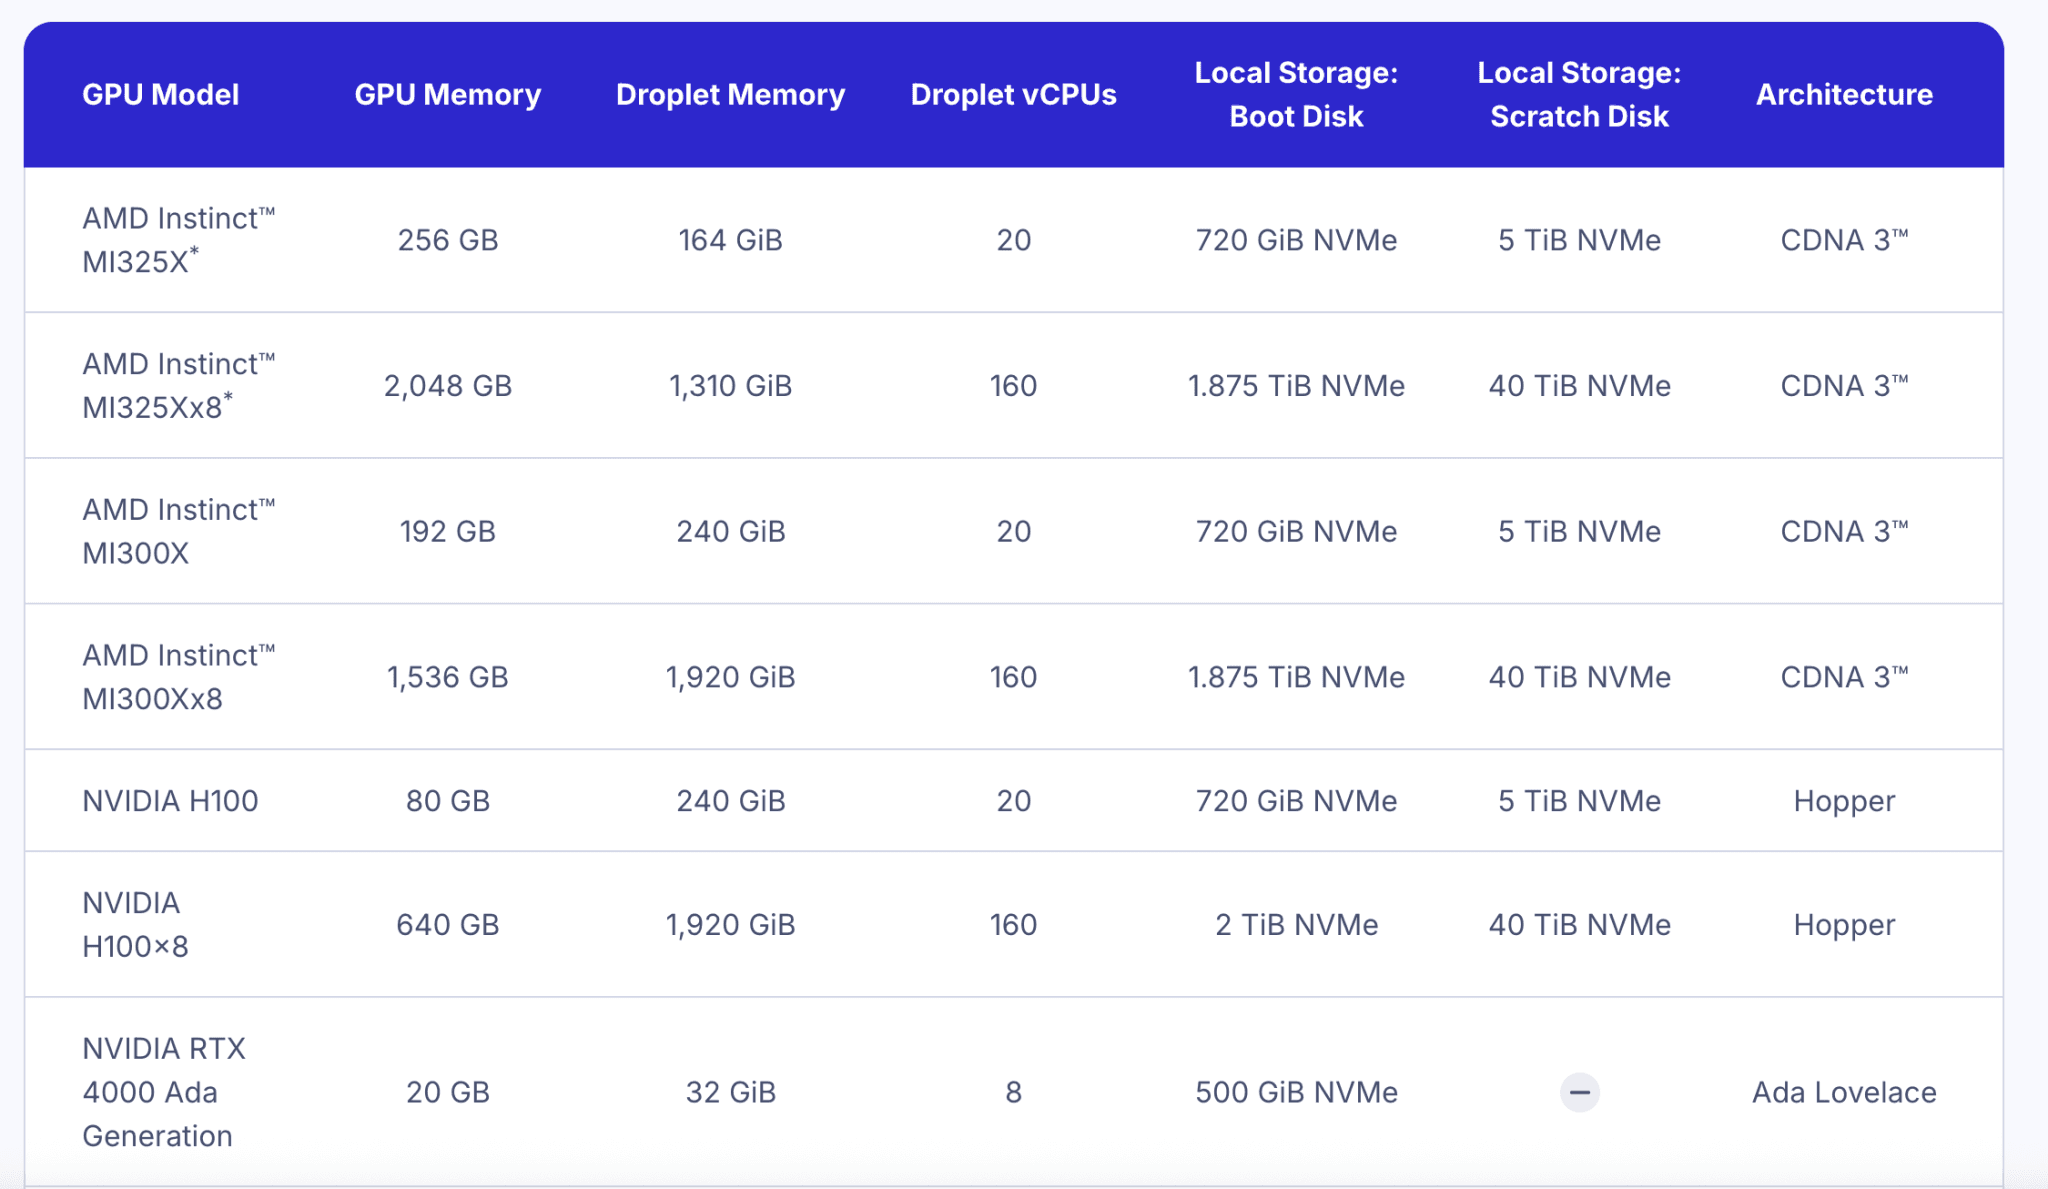
Task: Click the AMD Instinct MI300Xx8 model name
Action: [178, 677]
